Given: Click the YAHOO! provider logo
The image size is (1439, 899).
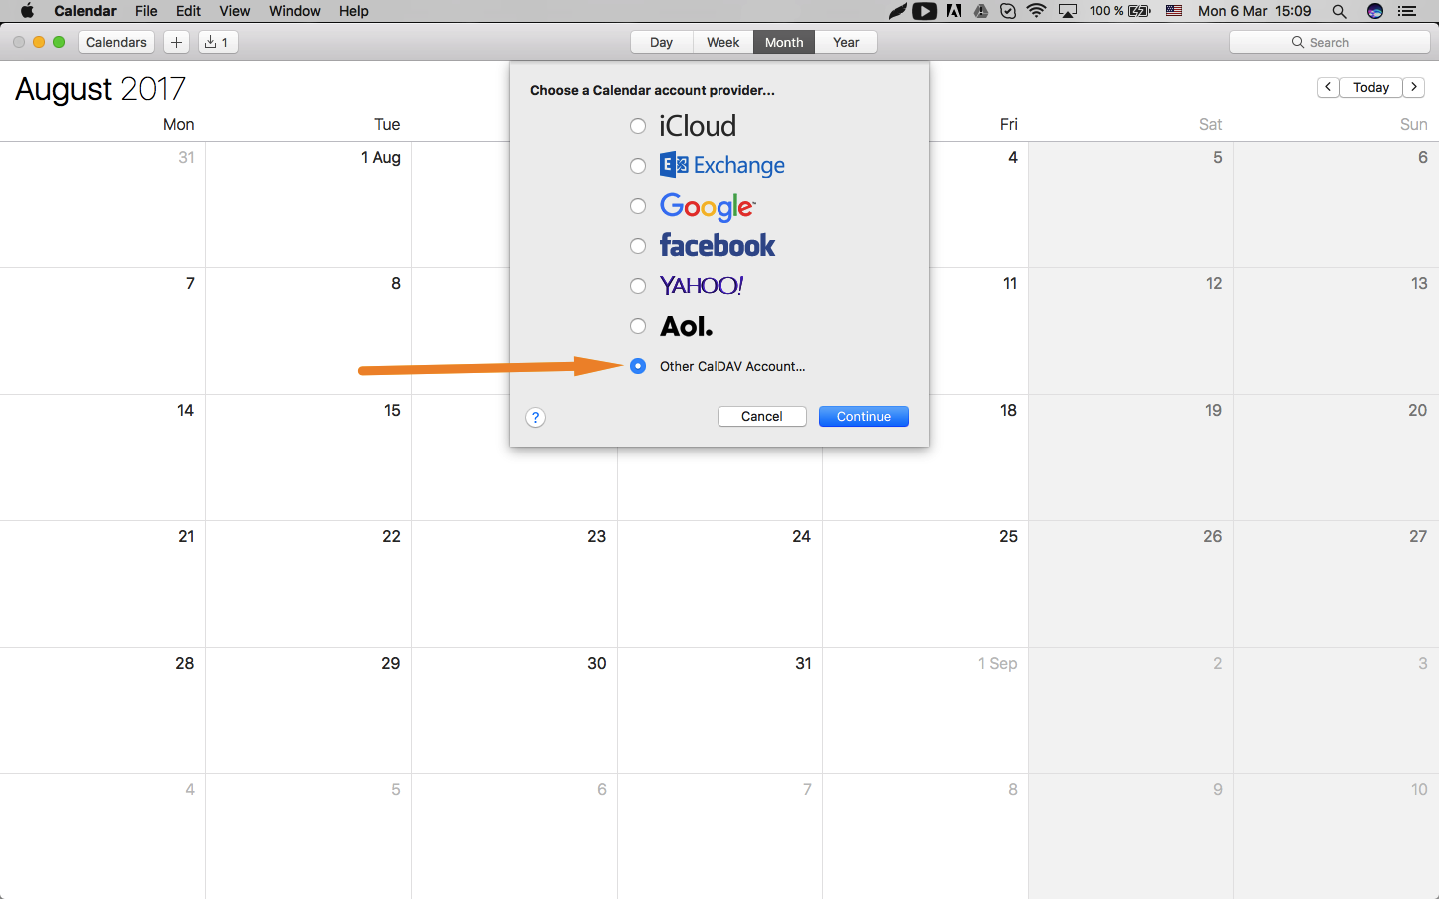Looking at the screenshot, I should pos(702,286).
